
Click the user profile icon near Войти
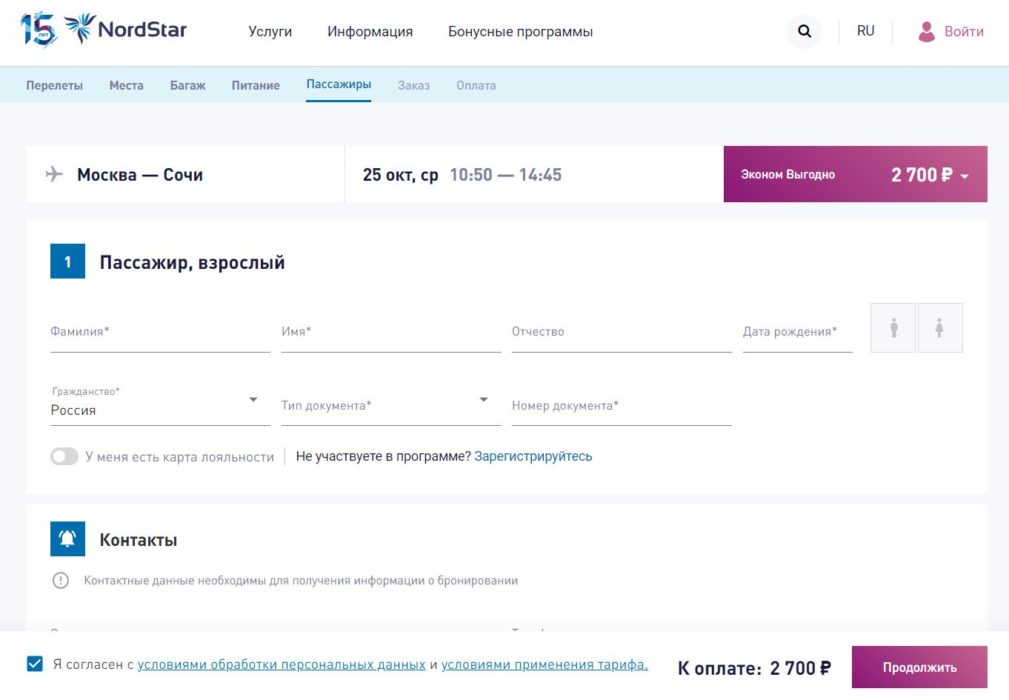point(927,32)
